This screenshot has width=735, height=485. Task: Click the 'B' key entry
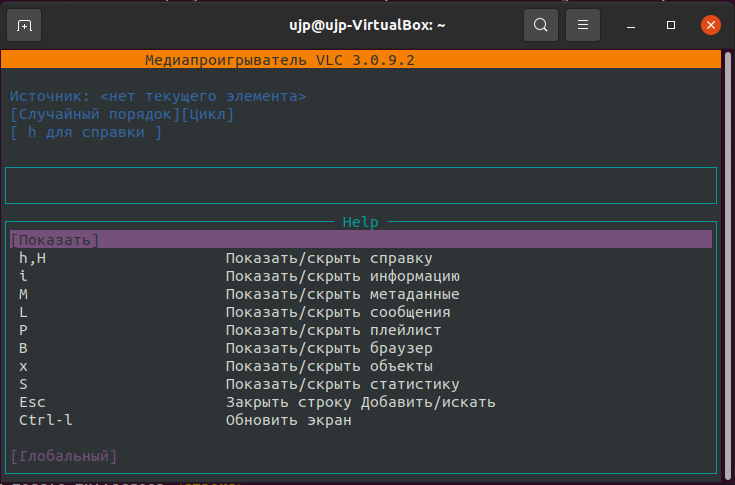click(x=23, y=348)
